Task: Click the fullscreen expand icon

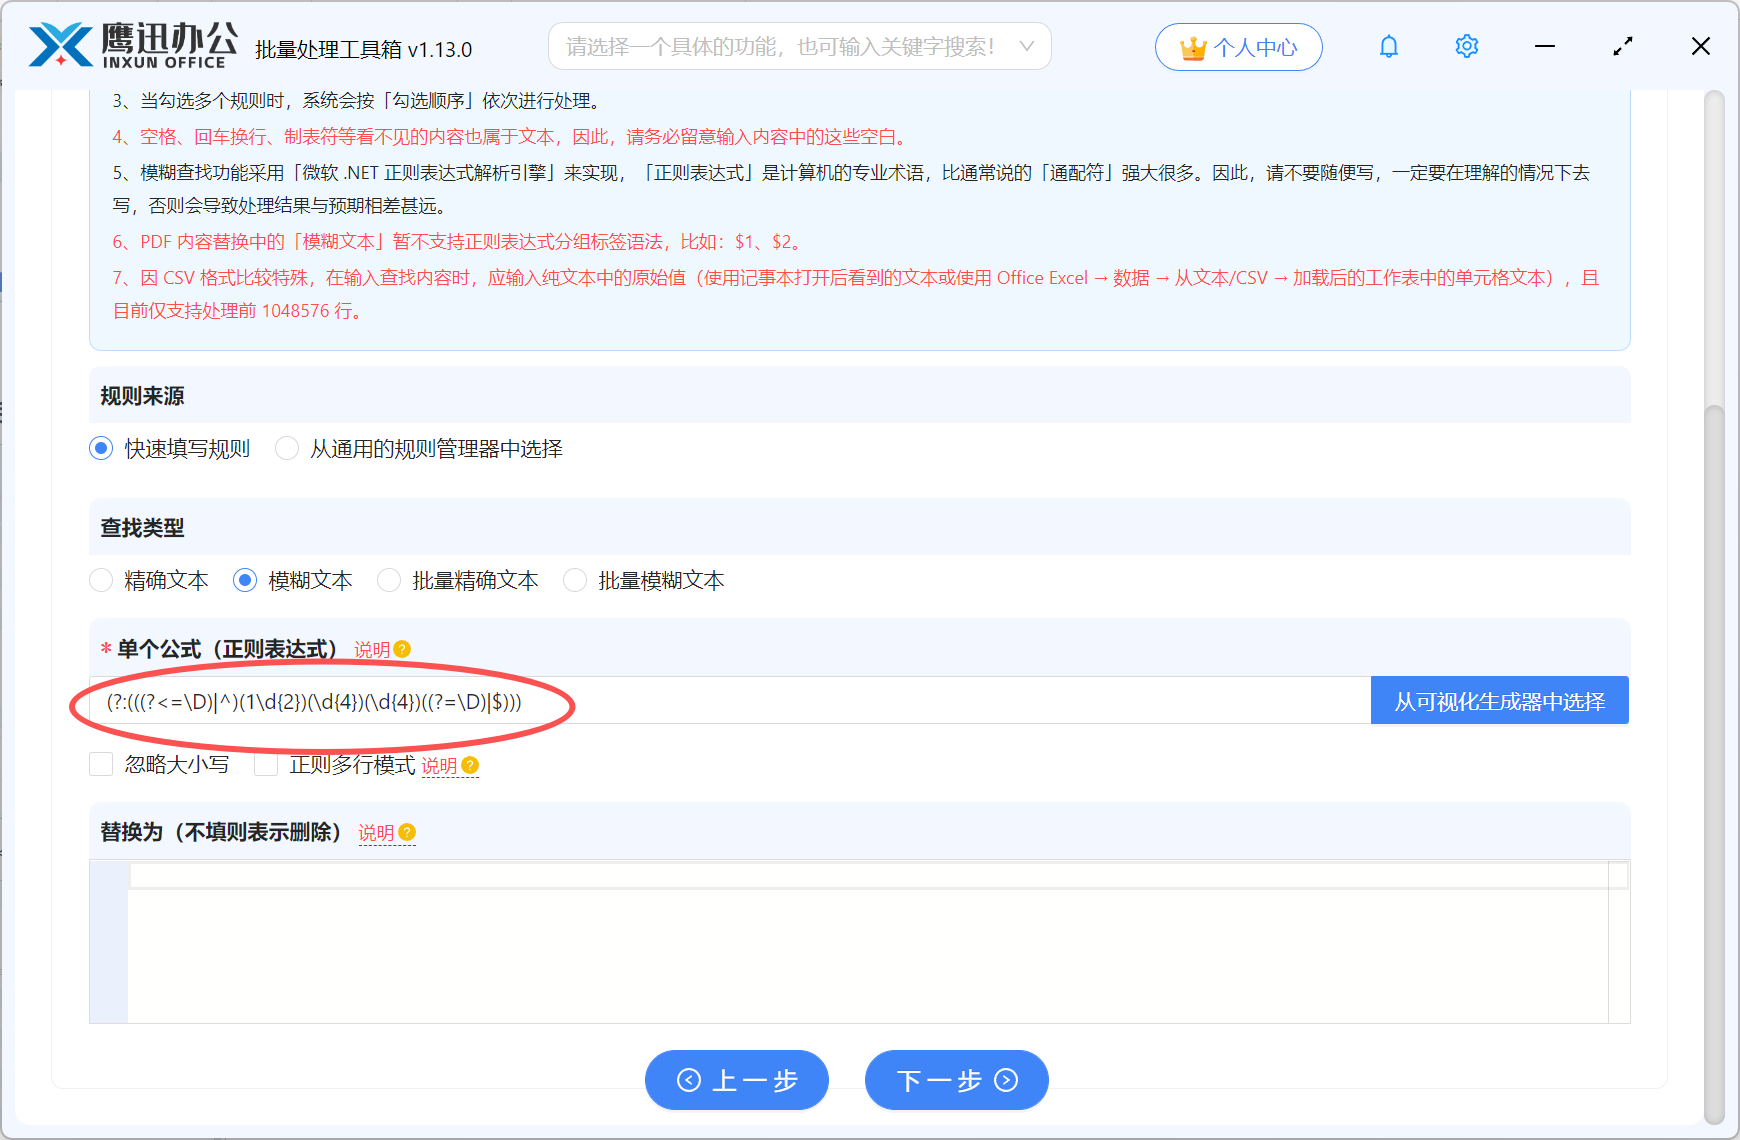Action: point(1623,46)
